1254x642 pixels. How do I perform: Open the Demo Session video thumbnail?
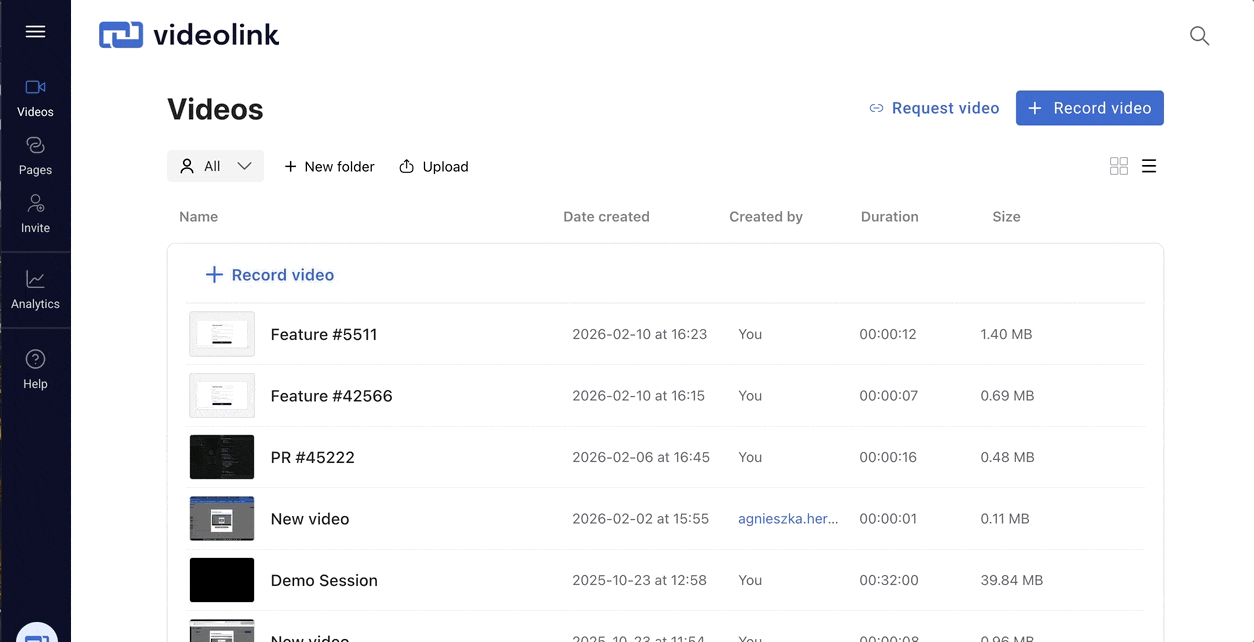[x=222, y=580]
